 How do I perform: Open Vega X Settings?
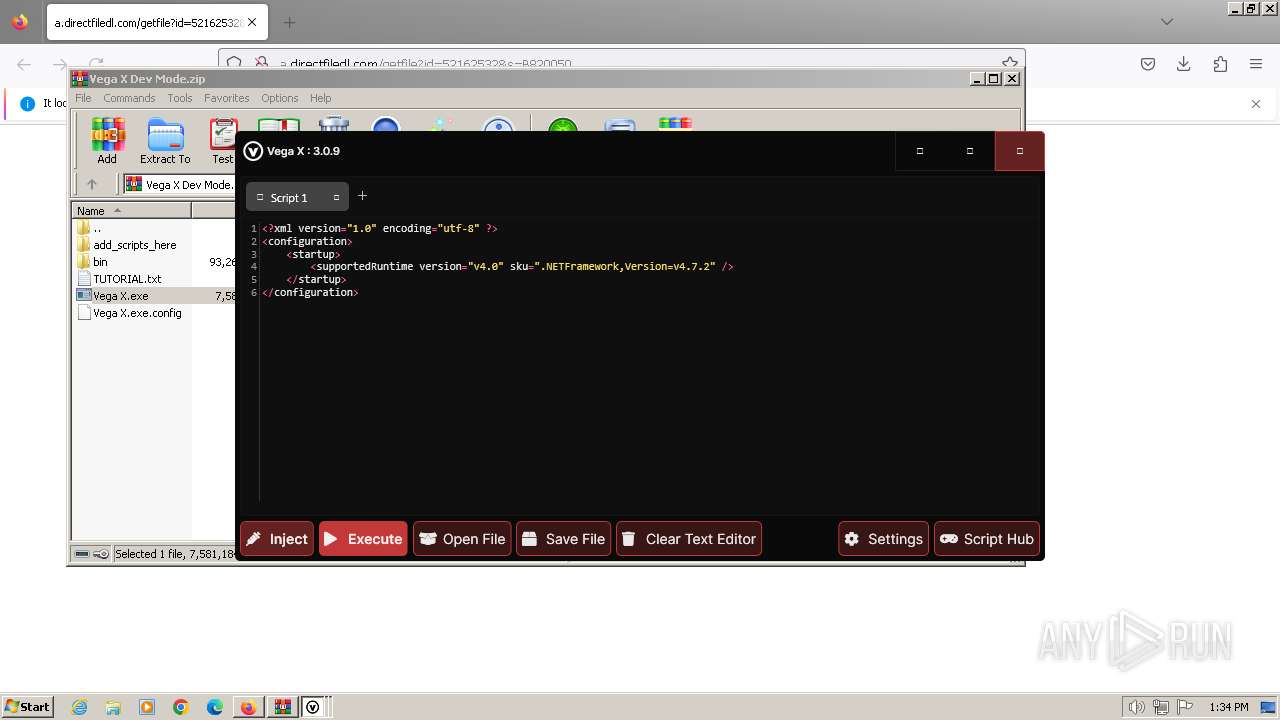(883, 539)
